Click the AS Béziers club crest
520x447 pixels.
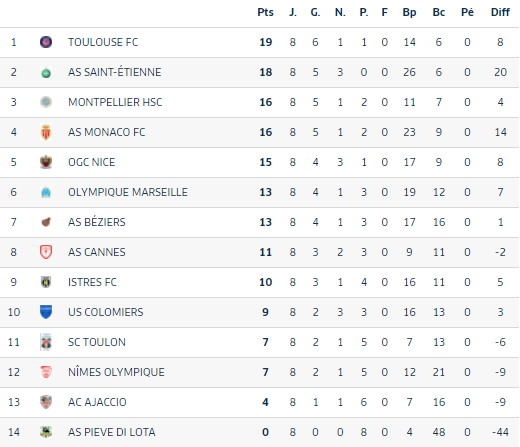tap(46, 222)
